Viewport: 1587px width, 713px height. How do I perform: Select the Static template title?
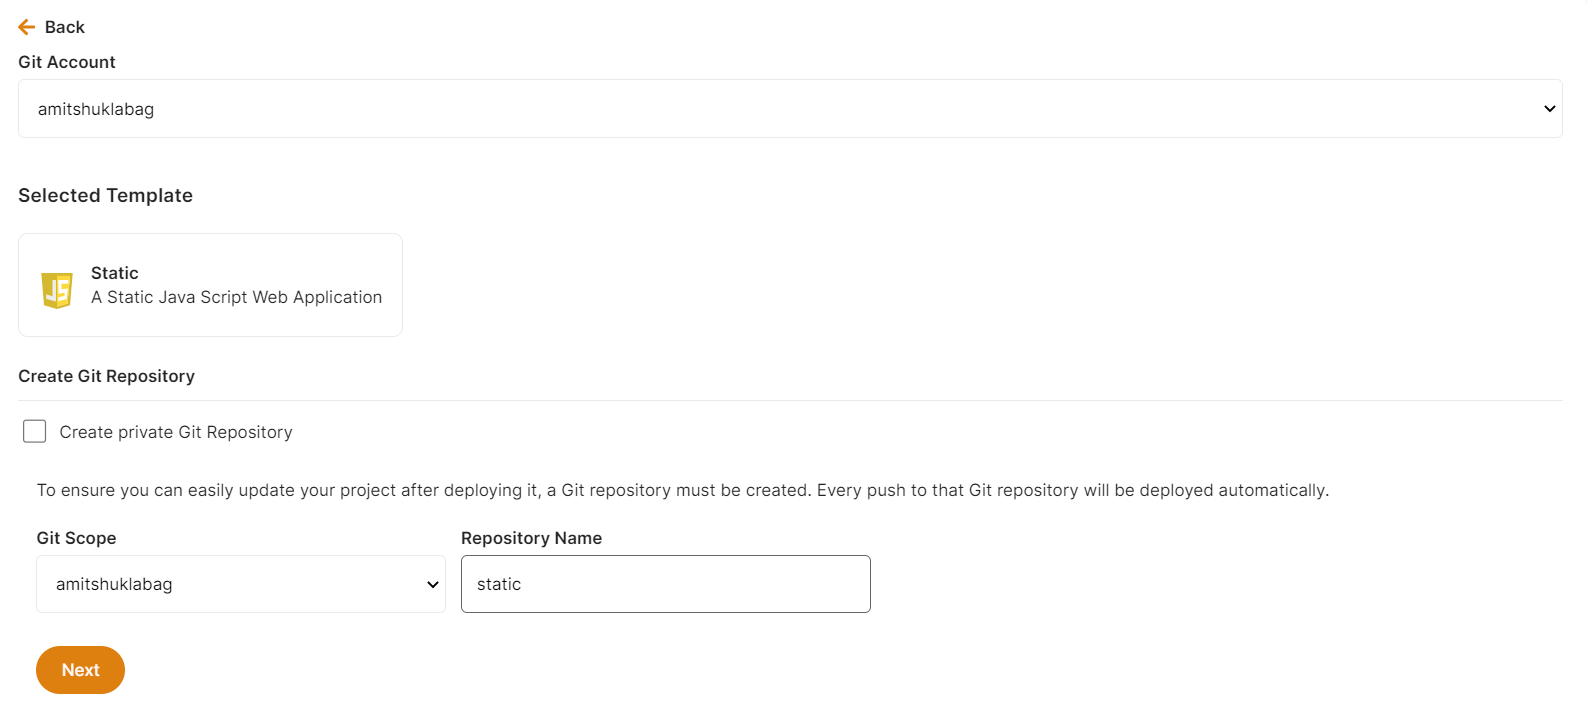click(x=115, y=273)
